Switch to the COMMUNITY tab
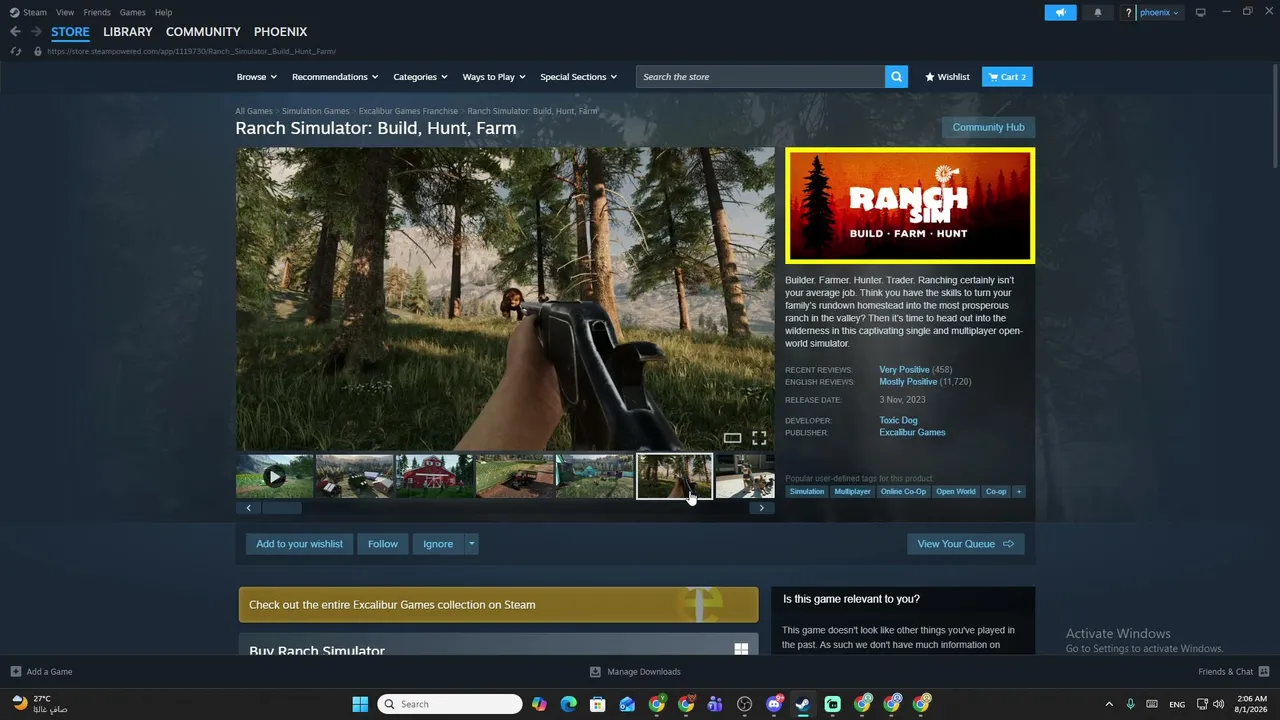 tap(203, 32)
